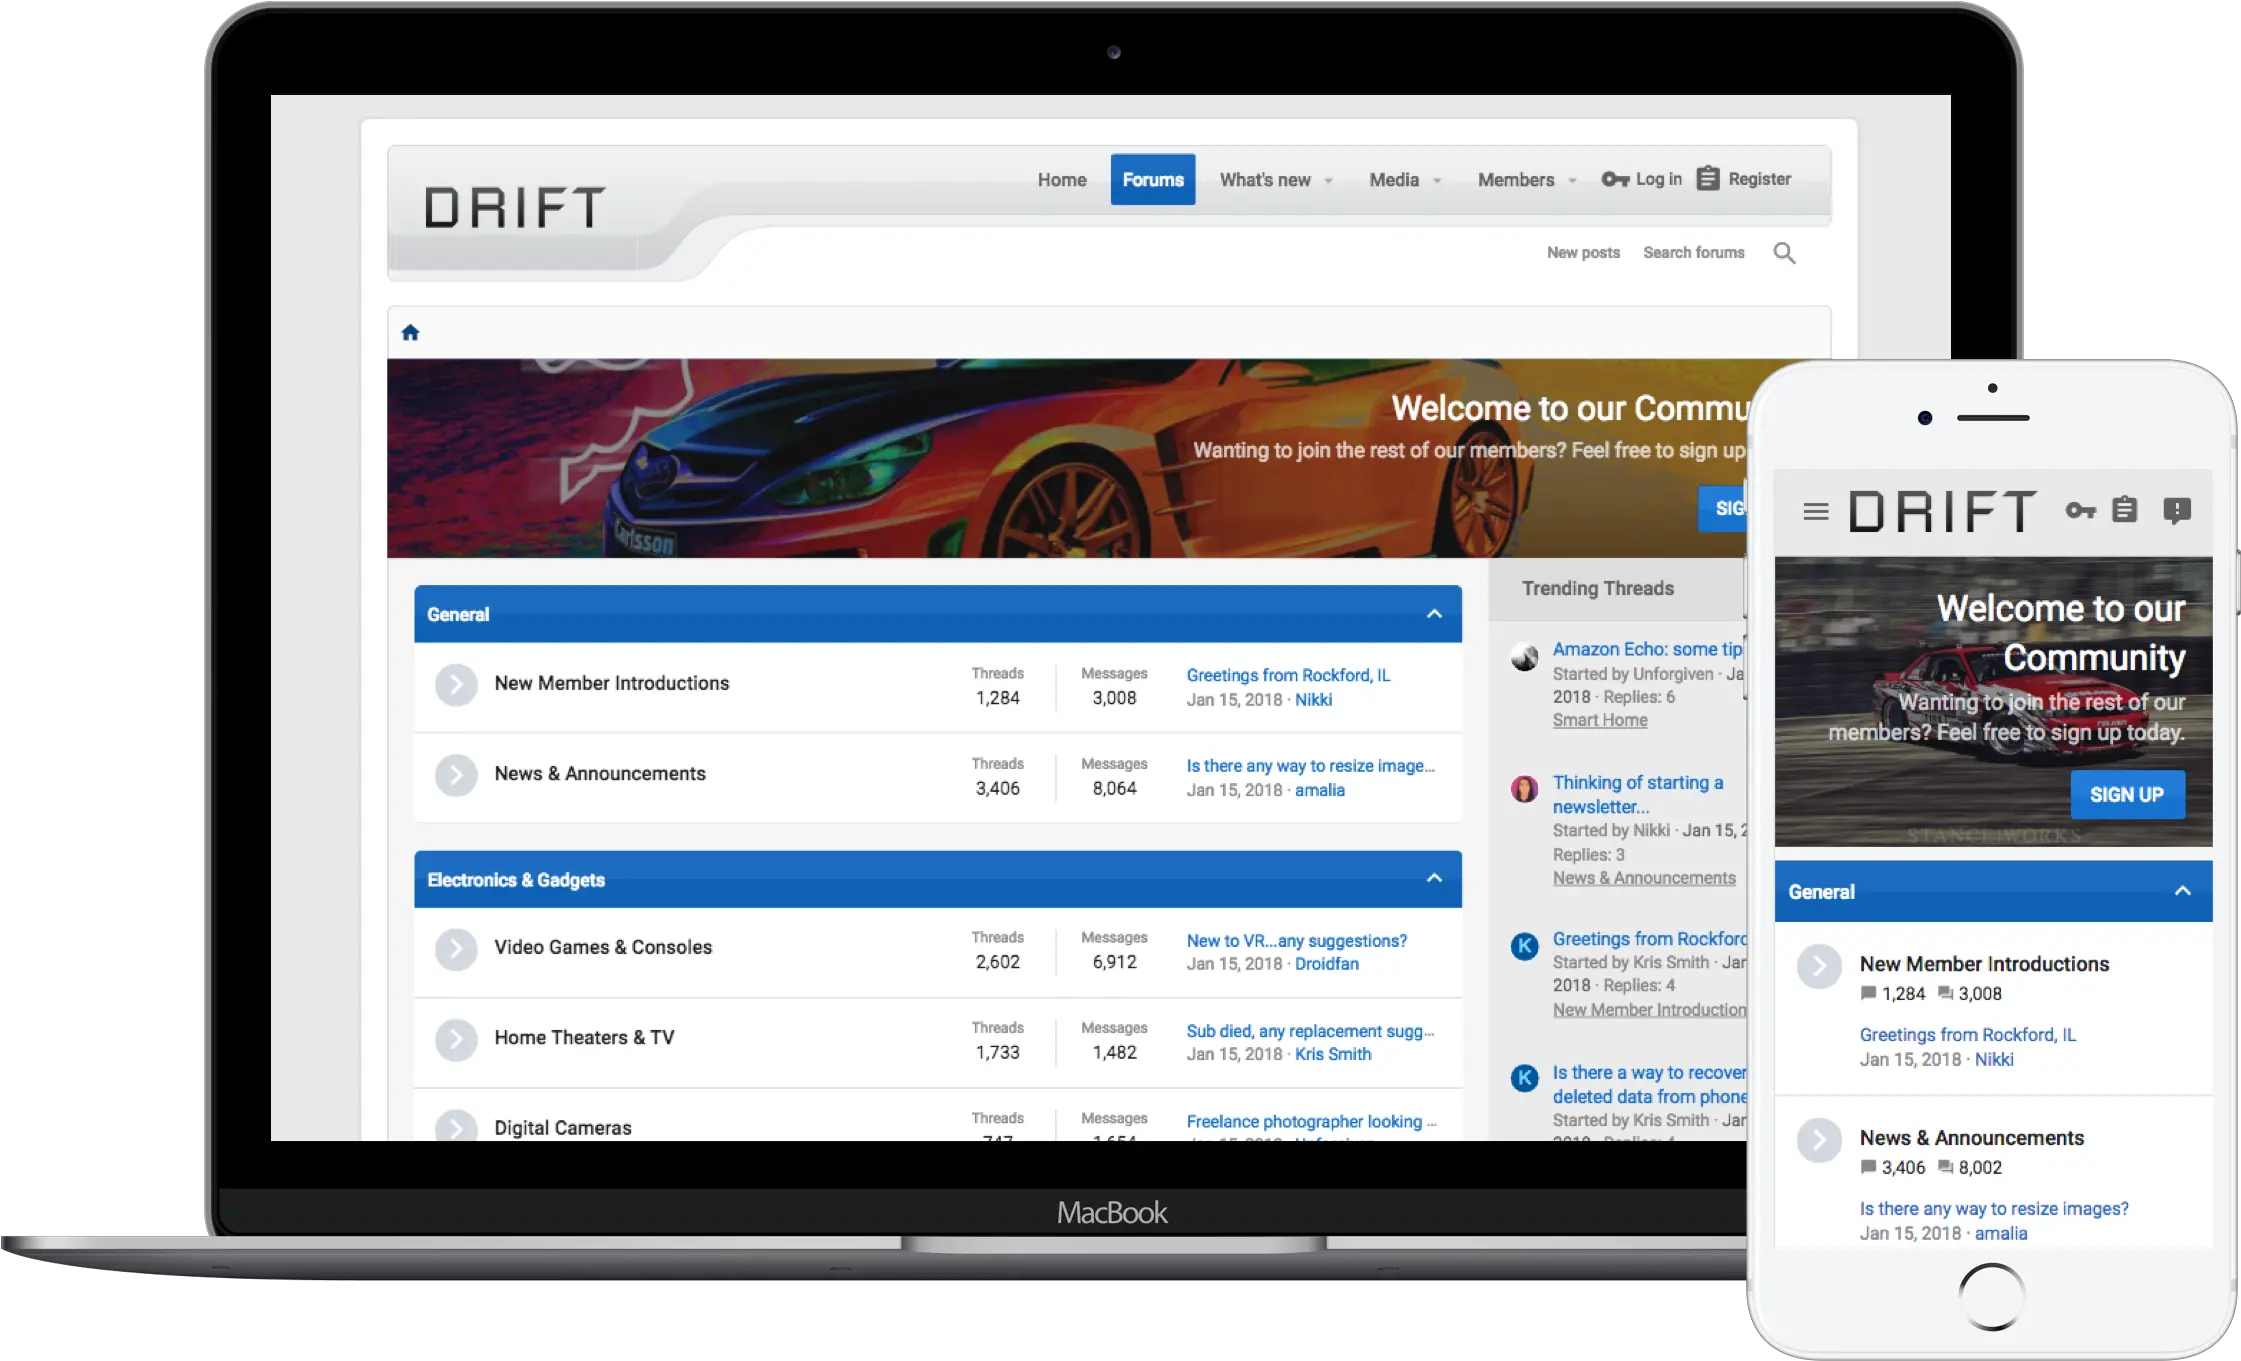Click the Search forums input field
The width and height of the screenshot is (2241, 1361).
click(1694, 251)
